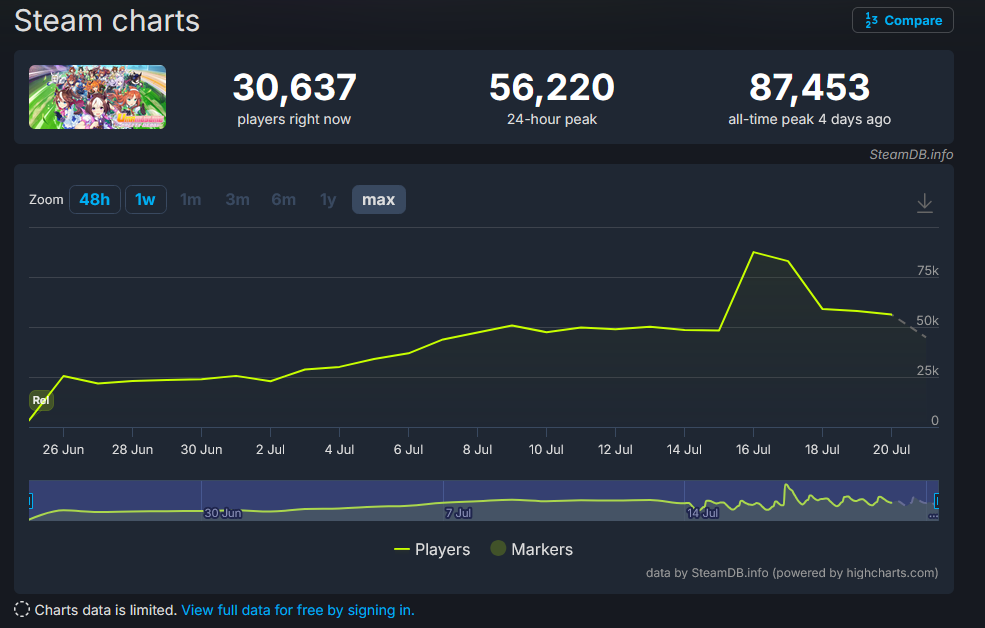Select the 3m zoom option
Screen dimensions: 985x628
coord(237,200)
